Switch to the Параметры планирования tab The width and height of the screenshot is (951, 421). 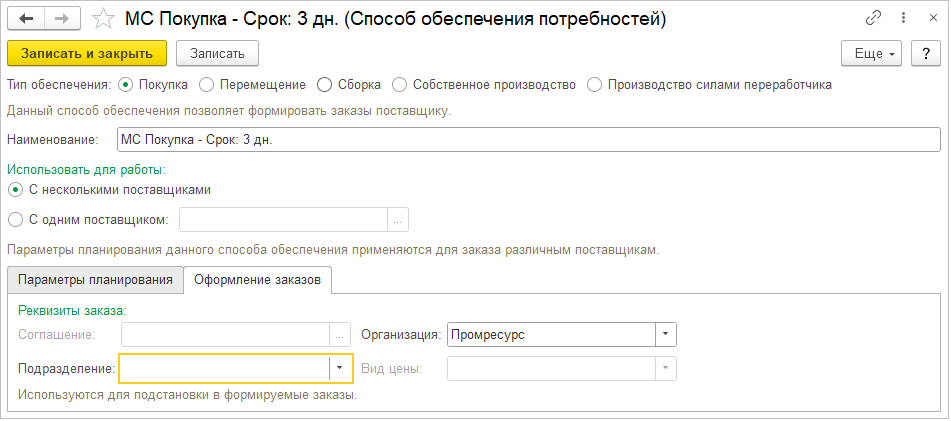[x=95, y=280]
